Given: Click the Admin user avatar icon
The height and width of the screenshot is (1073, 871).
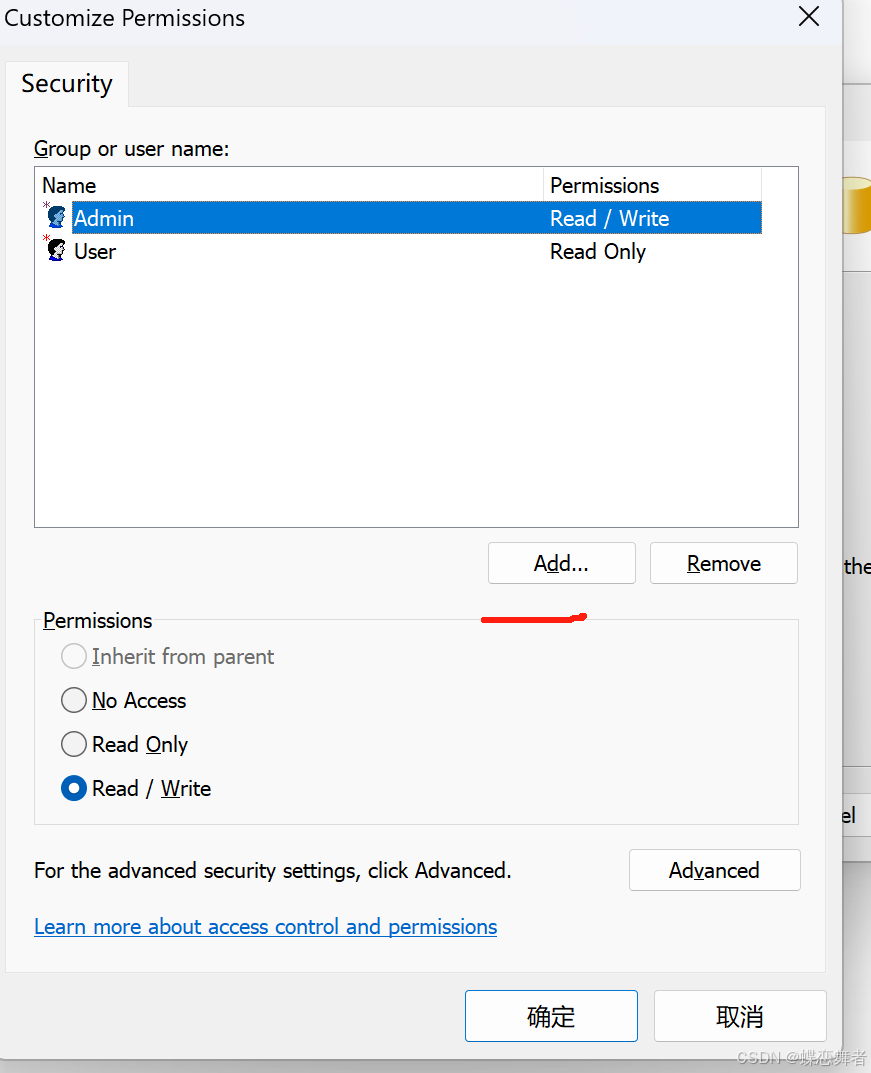Looking at the screenshot, I should point(55,217).
